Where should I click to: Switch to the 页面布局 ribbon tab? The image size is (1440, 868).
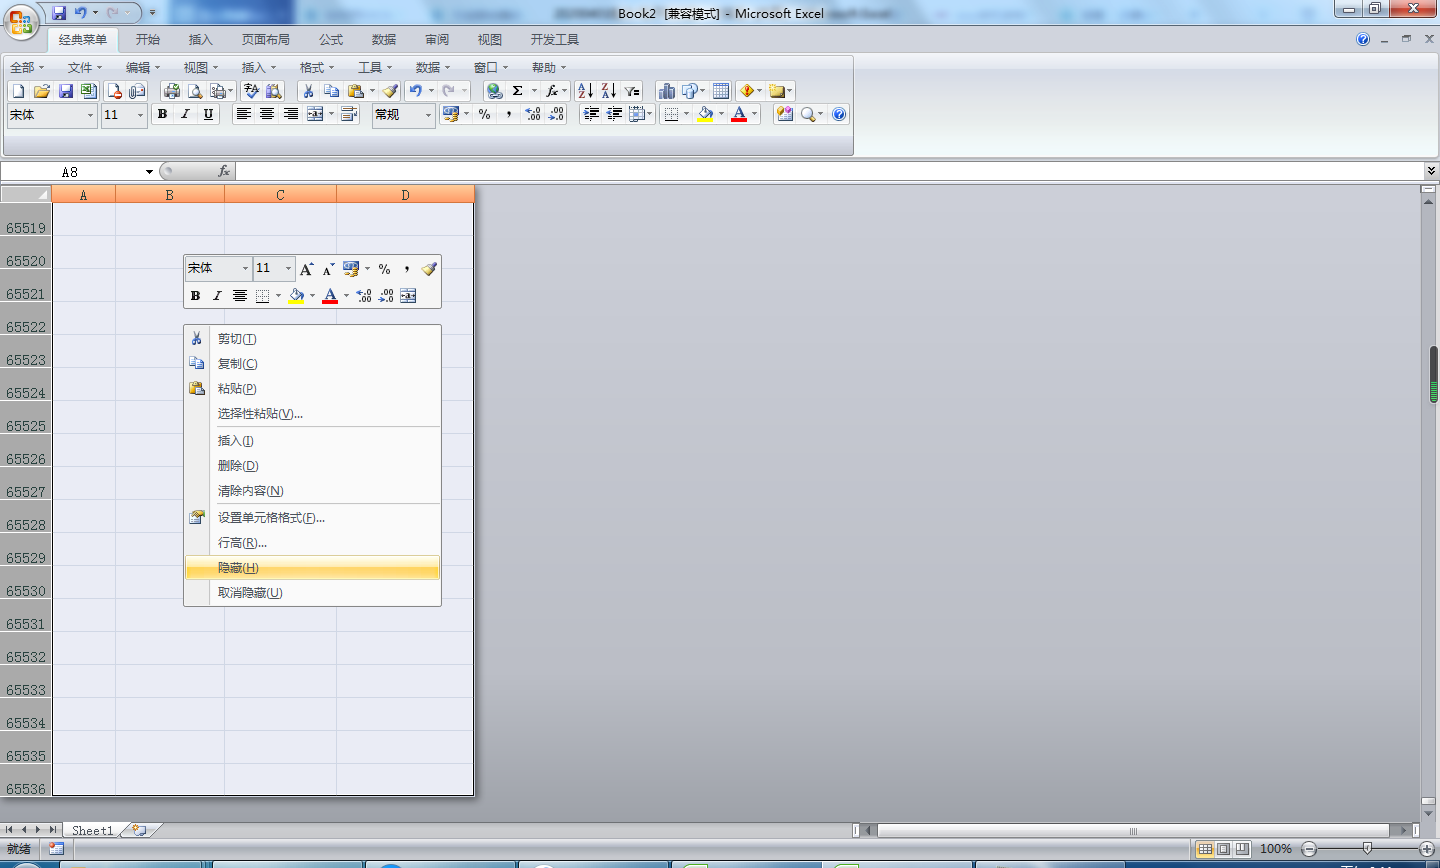(266, 40)
